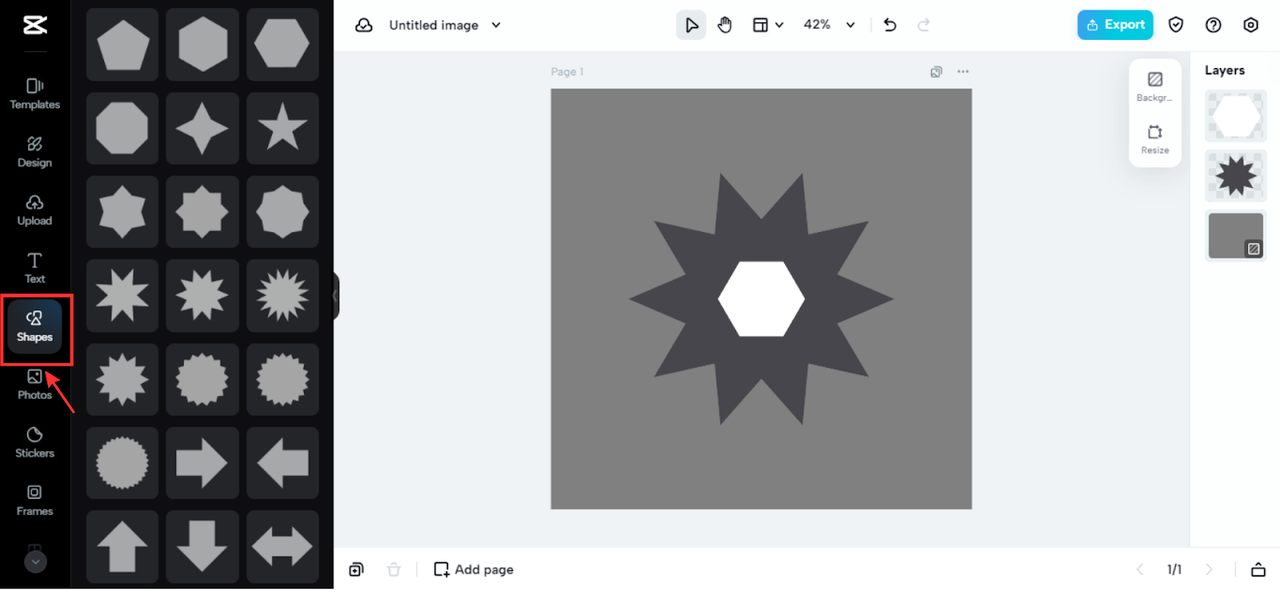Screen dimensions: 1280x595
Task: Open the help question mark icon
Action: tap(1213, 25)
